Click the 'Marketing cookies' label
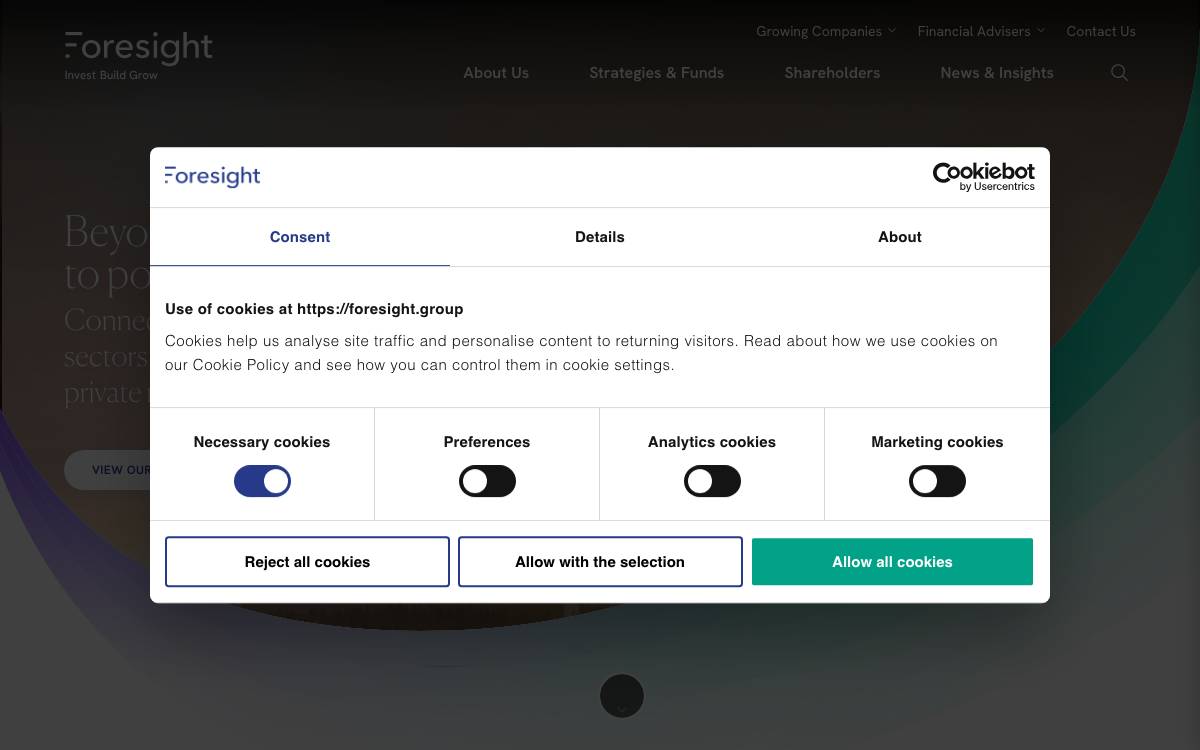The image size is (1200, 750). click(937, 442)
